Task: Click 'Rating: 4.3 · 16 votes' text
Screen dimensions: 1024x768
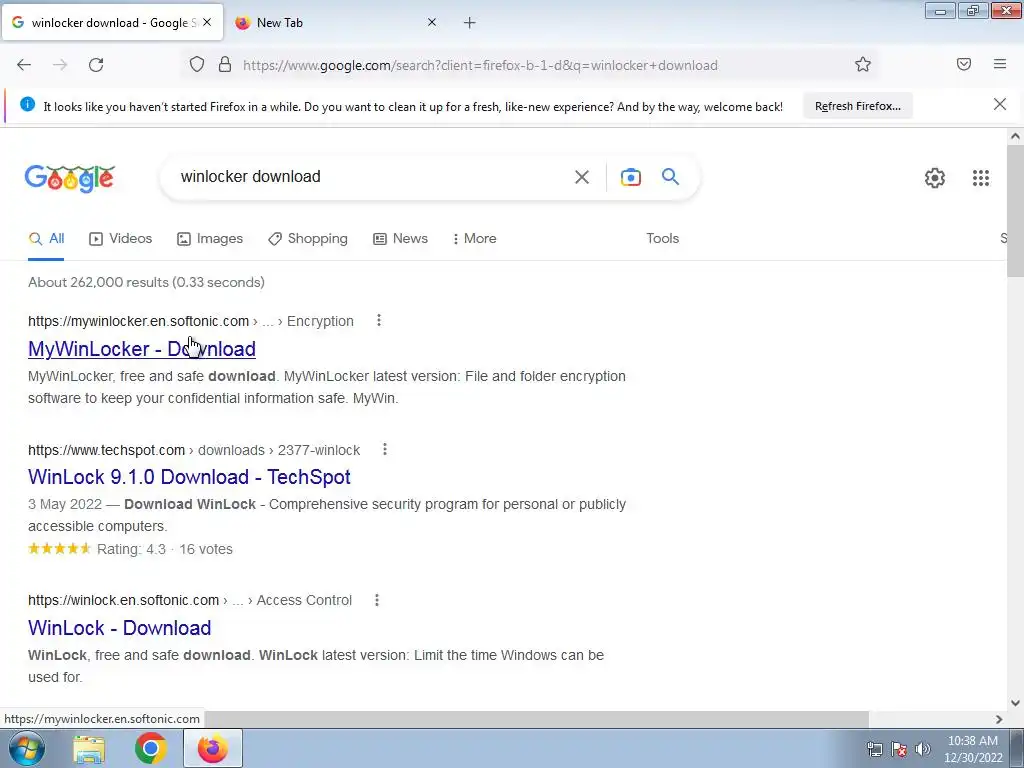Action: pos(165,549)
